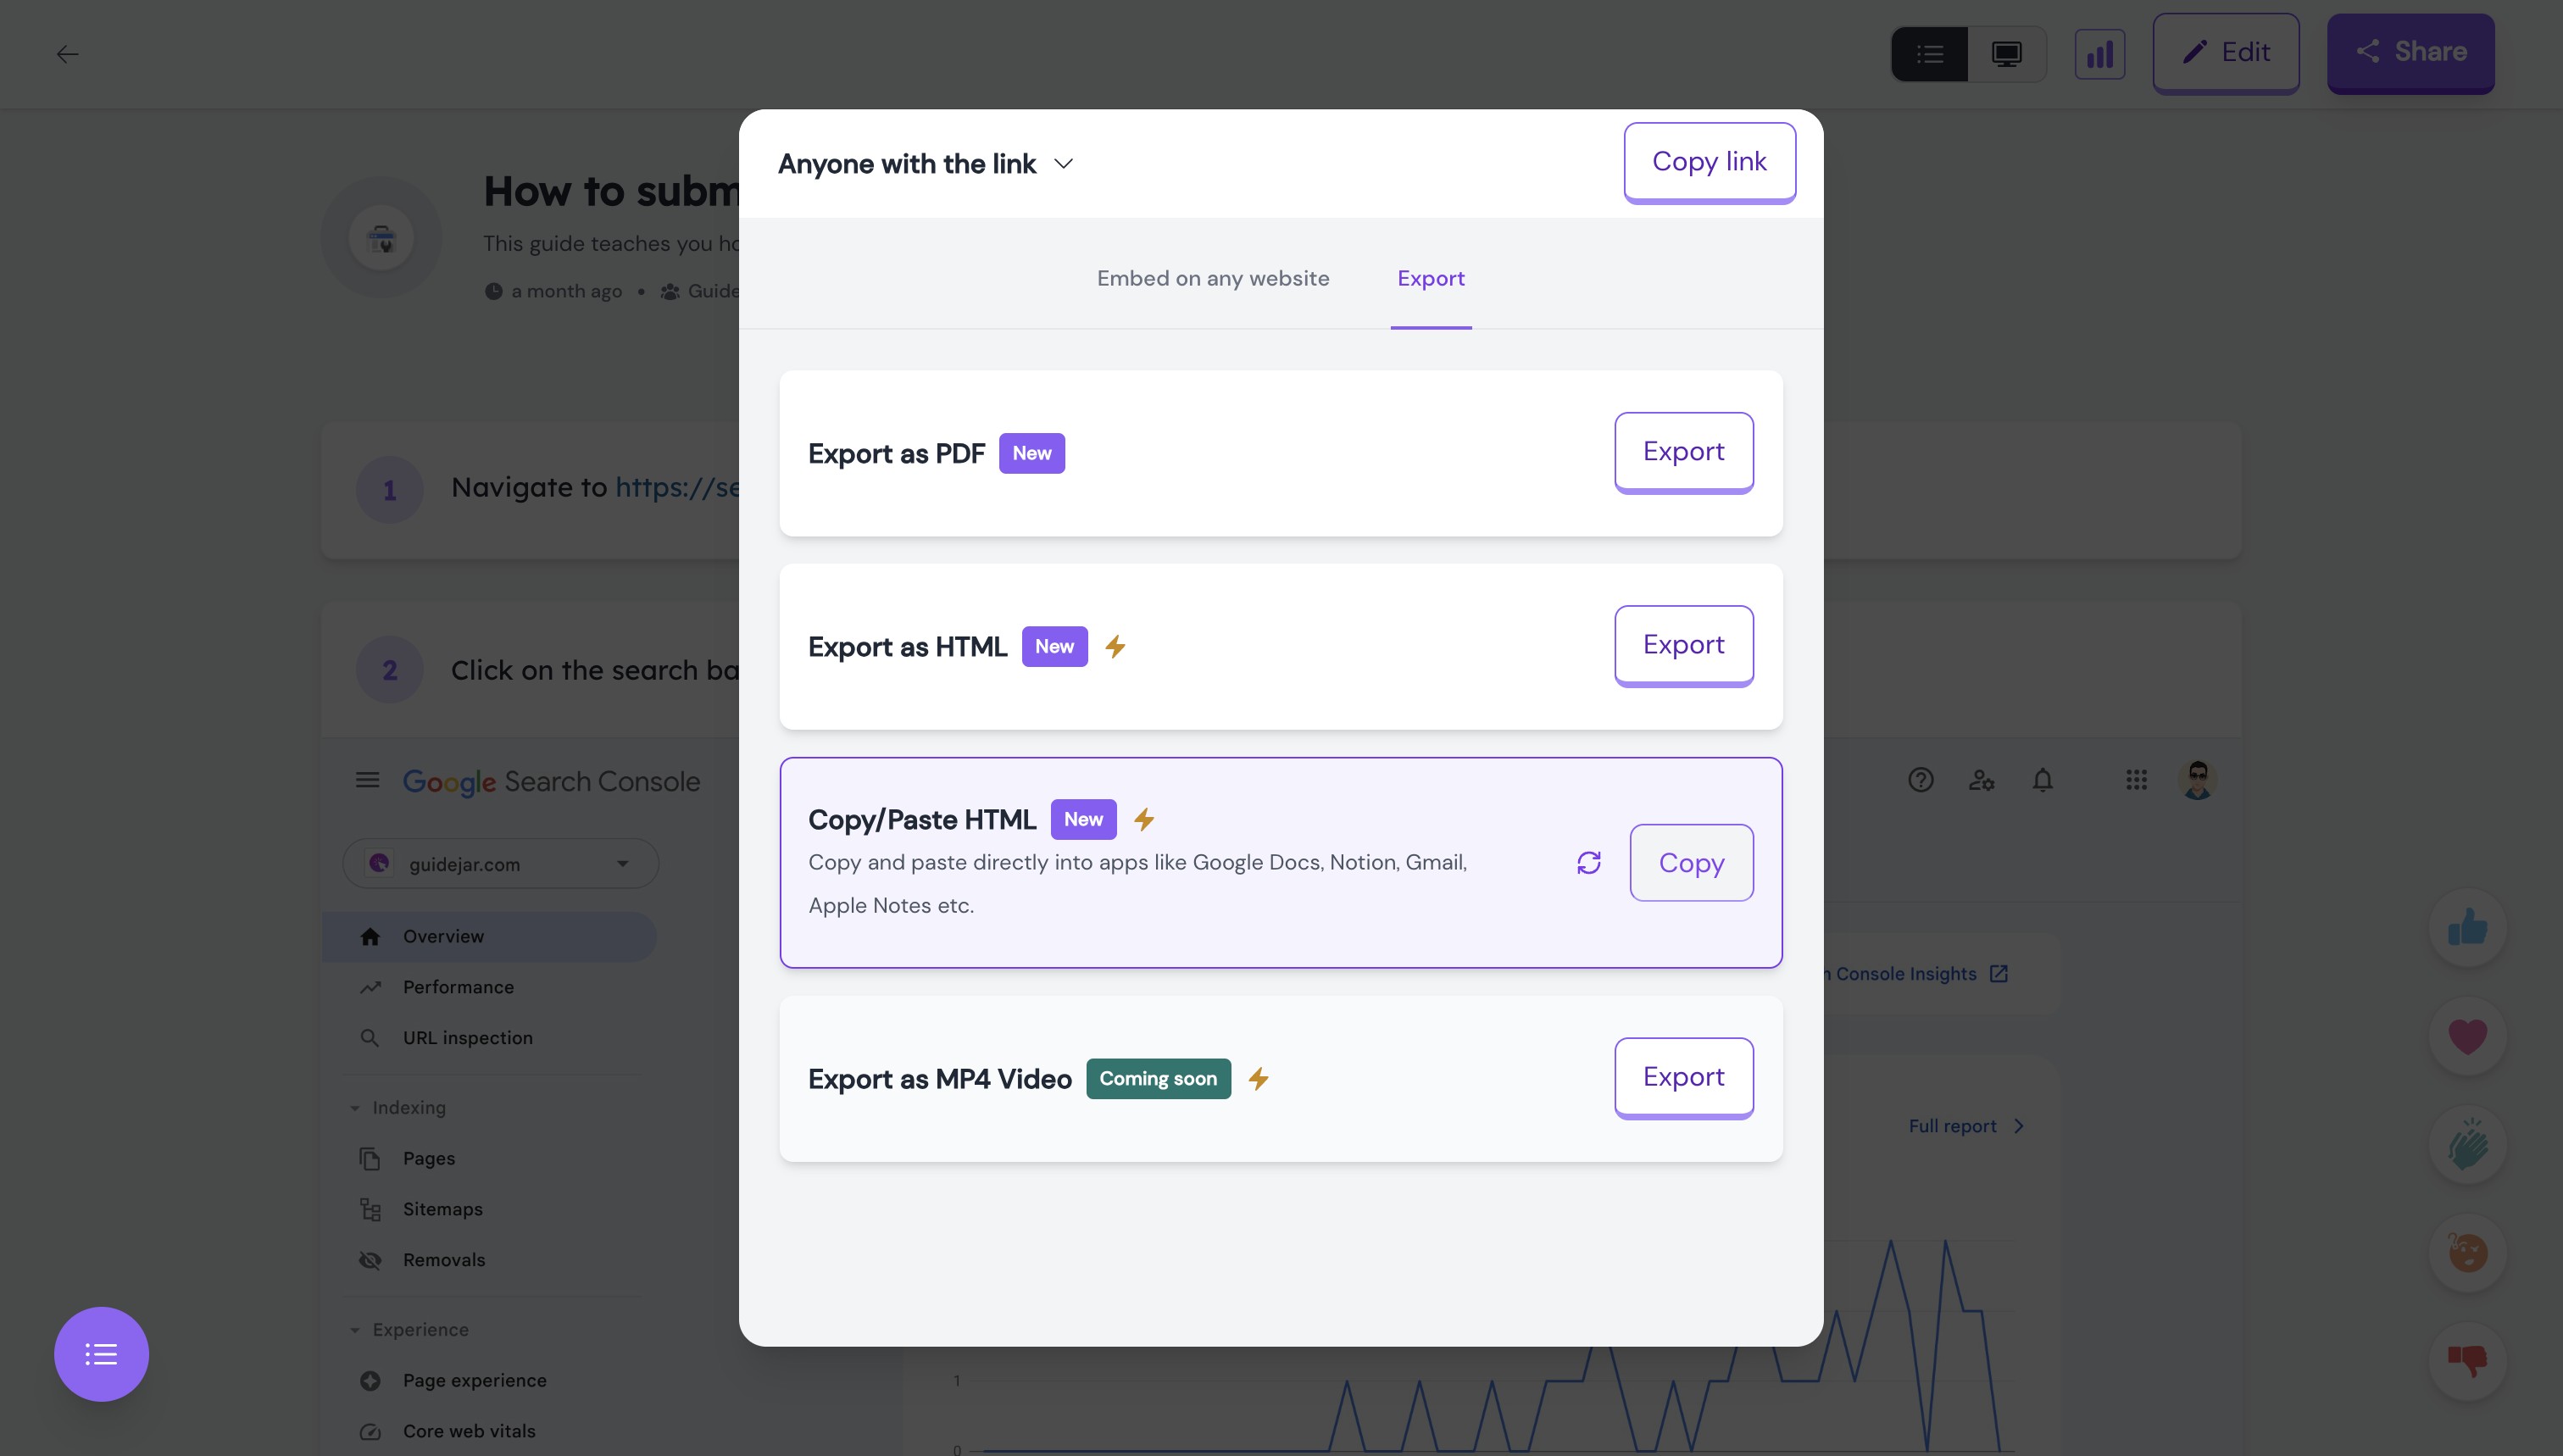This screenshot has height=1456, width=2563.
Task: Switch to the 'Embed on any website' tab
Action: coord(1212,278)
